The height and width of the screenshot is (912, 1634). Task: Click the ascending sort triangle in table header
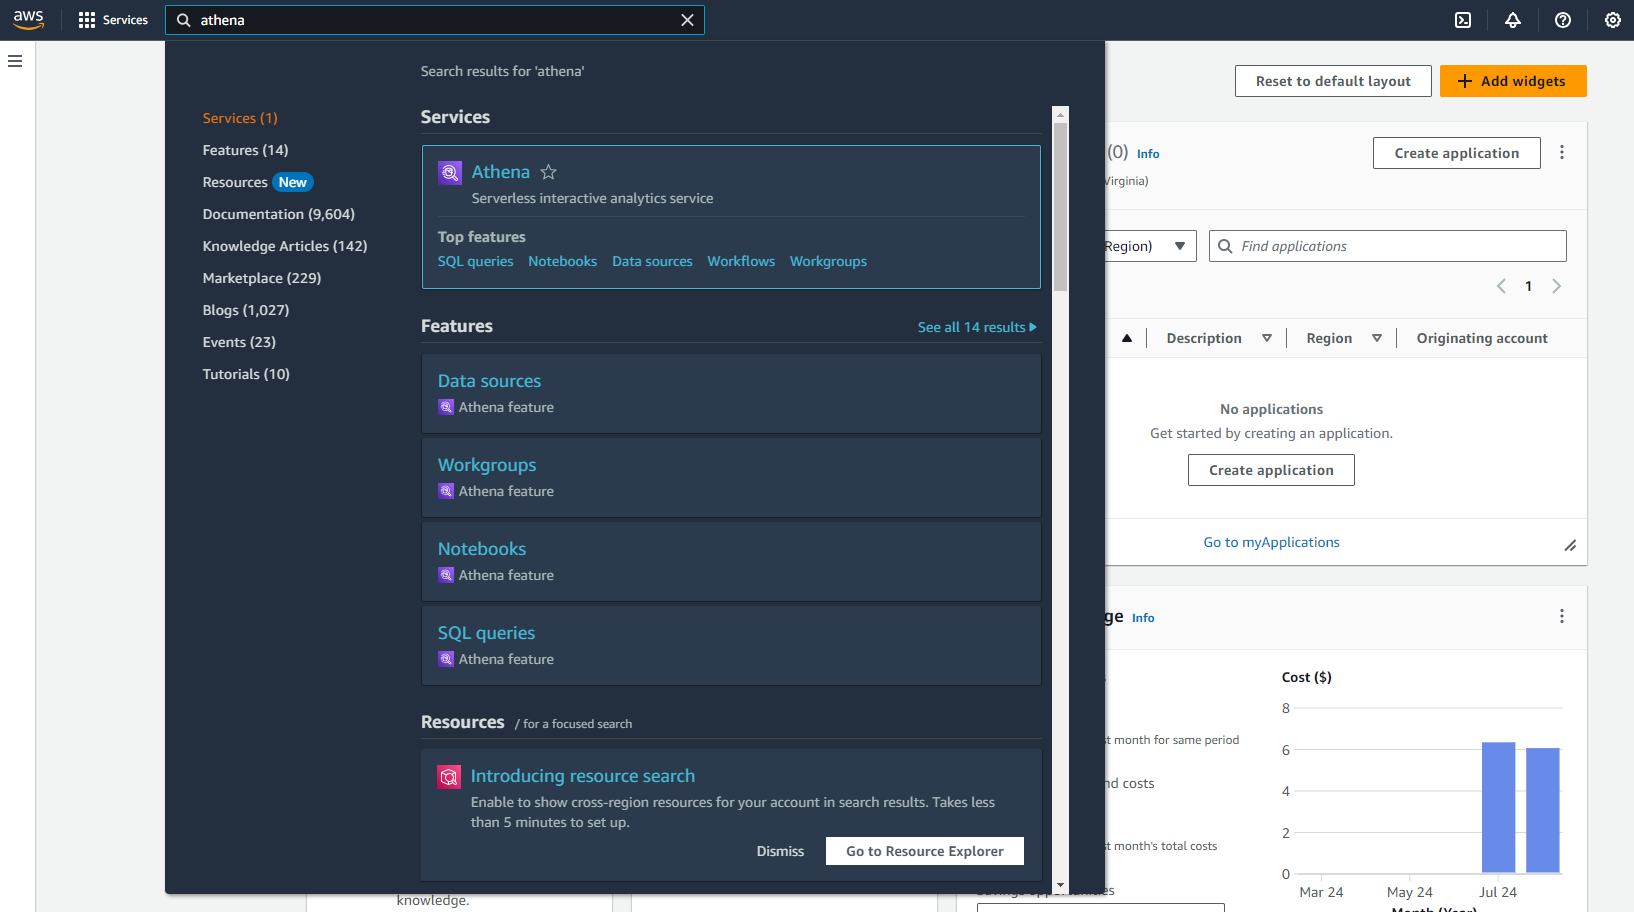pyautogui.click(x=1127, y=338)
